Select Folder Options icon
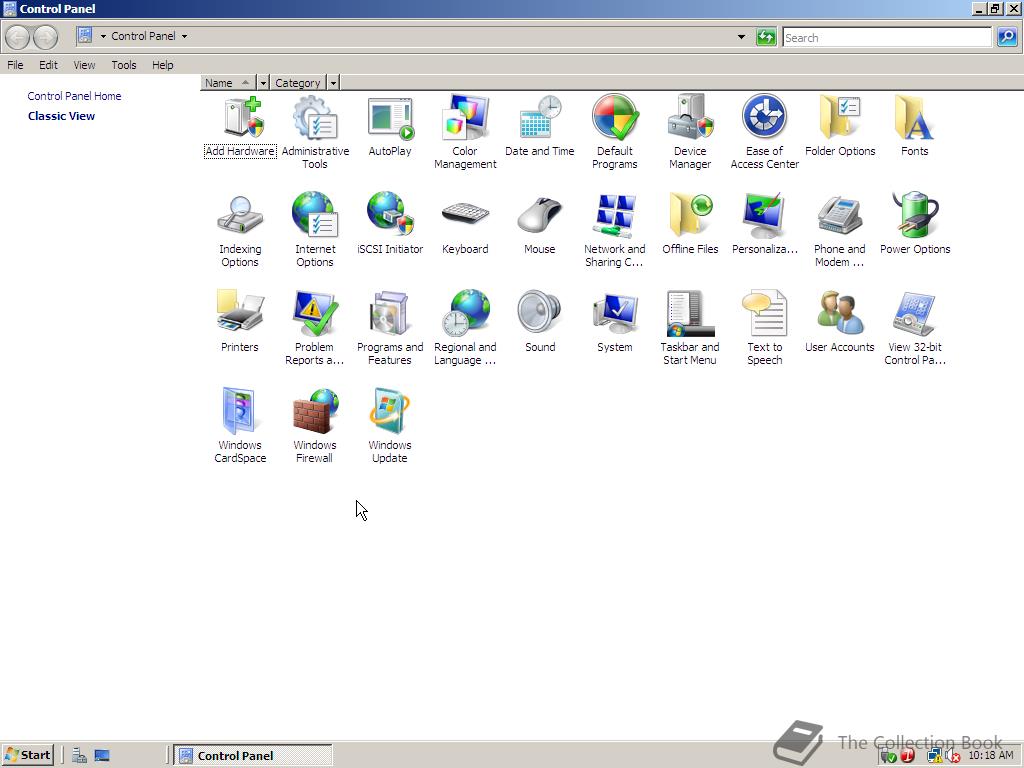Viewport: 1024px width, 768px height. [840, 127]
